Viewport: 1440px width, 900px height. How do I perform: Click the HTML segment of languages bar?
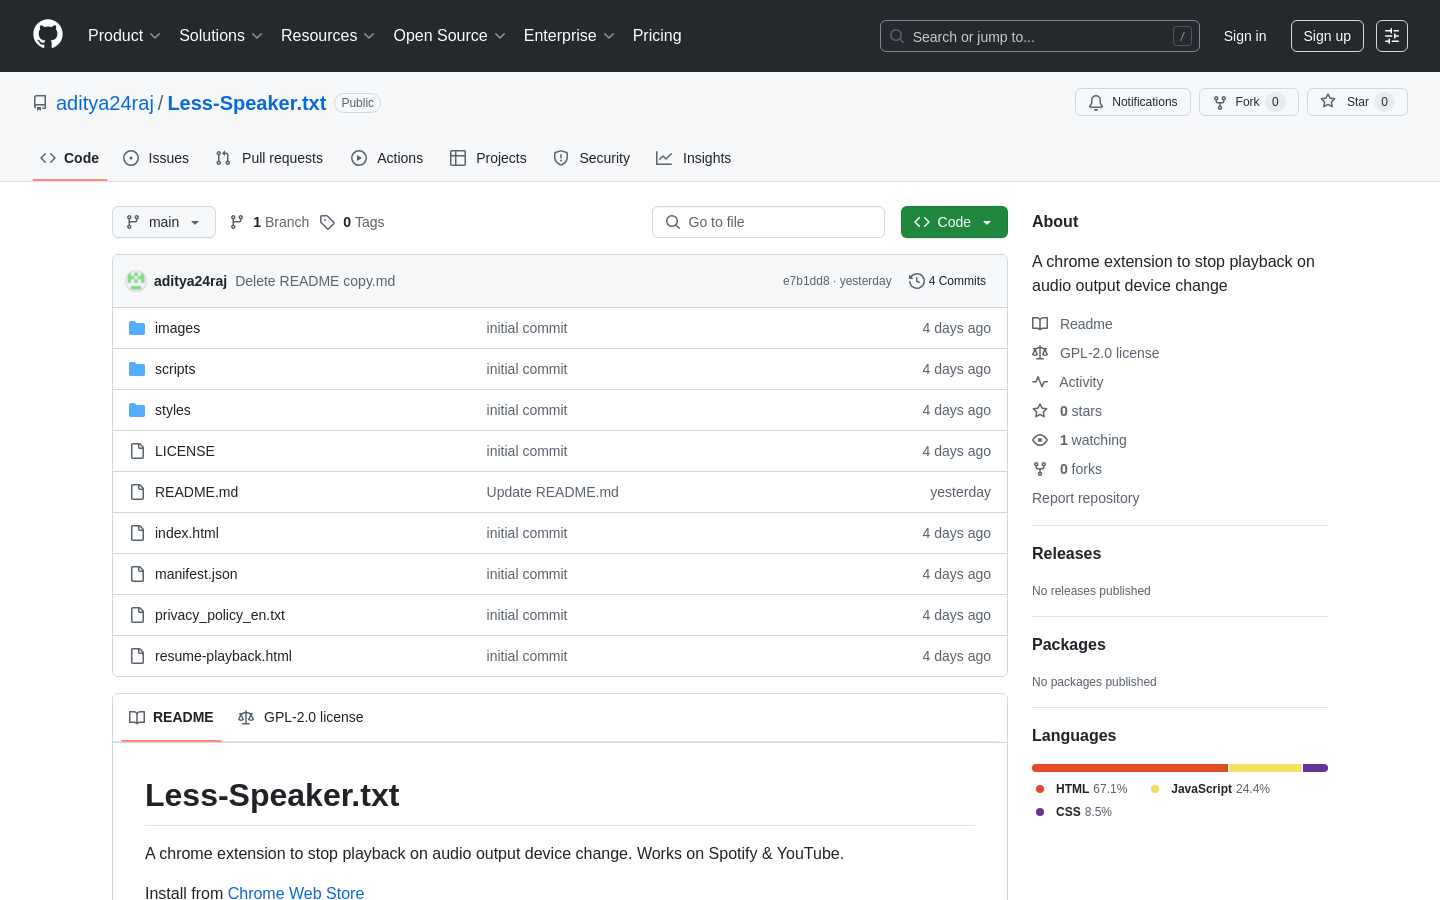coord(1130,768)
